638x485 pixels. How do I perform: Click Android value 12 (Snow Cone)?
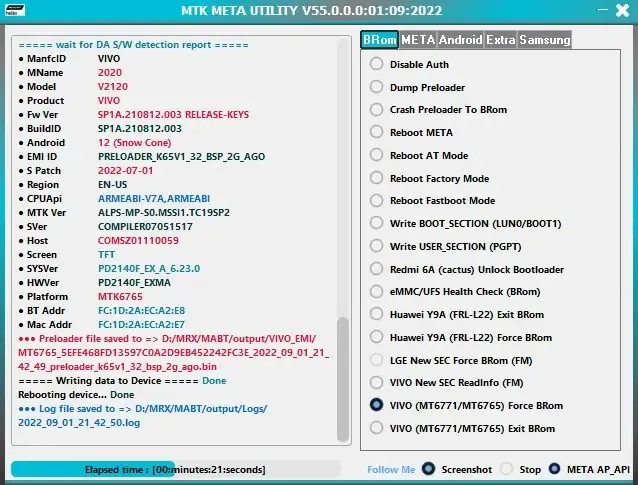(x=134, y=143)
